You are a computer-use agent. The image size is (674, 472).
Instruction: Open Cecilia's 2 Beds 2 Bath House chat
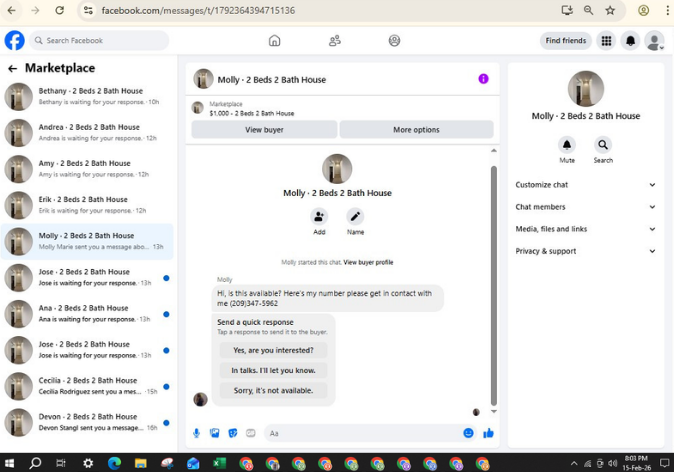[87, 386]
